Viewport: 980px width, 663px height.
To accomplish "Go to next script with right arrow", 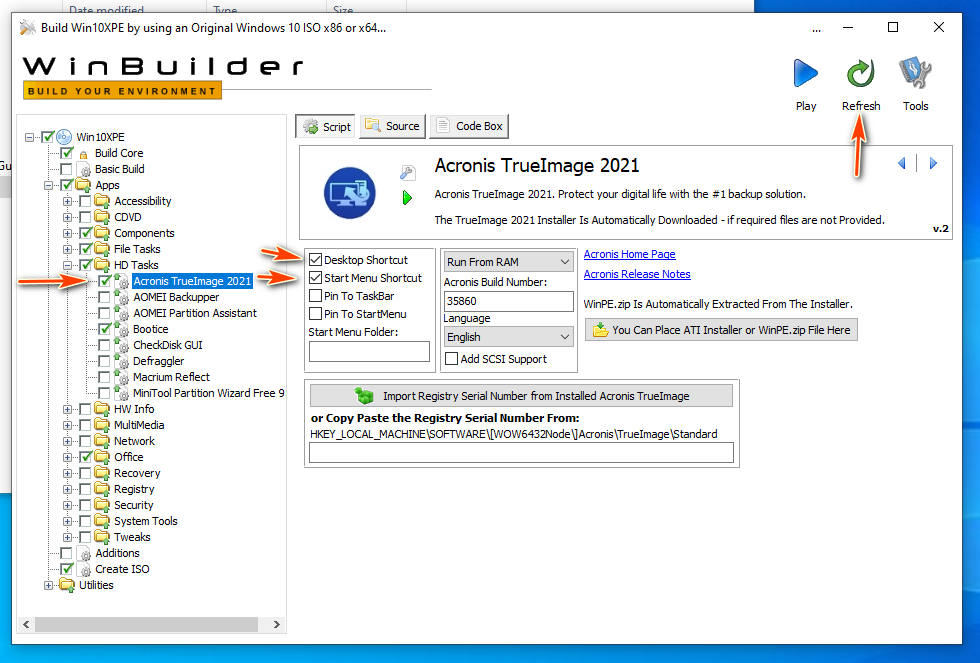I will point(933,164).
